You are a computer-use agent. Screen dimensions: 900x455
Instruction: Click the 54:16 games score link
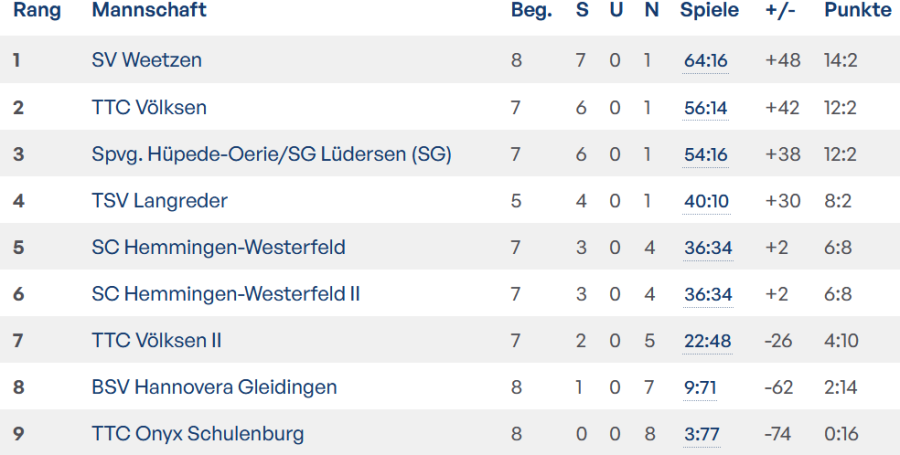pyautogui.click(x=705, y=154)
